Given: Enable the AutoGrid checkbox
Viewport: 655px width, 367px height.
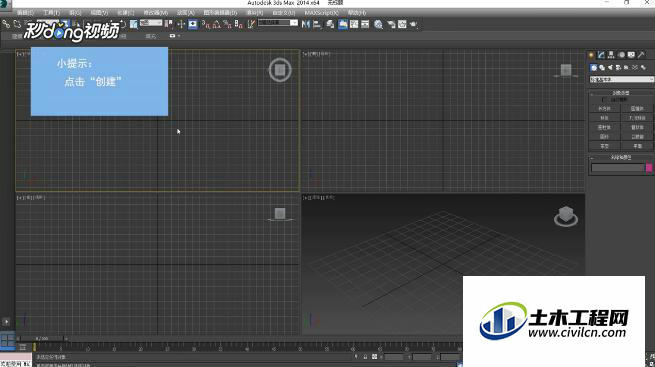Looking at the screenshot, I should point(603,100).
